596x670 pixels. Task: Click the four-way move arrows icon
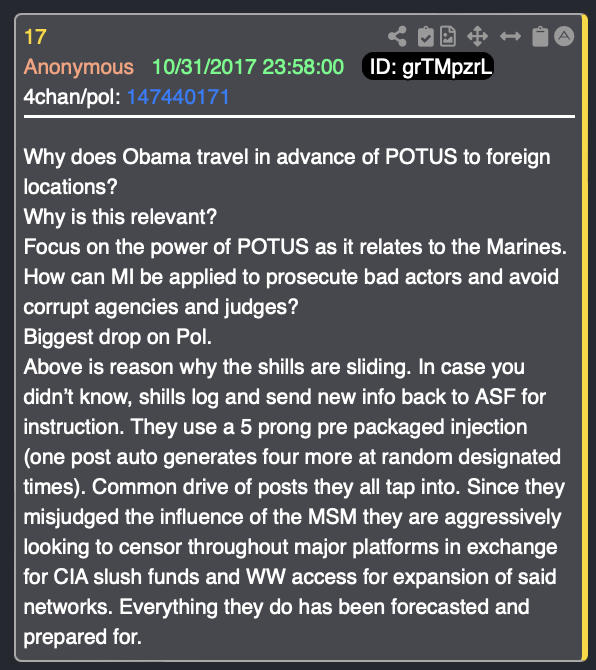point(477,36)
